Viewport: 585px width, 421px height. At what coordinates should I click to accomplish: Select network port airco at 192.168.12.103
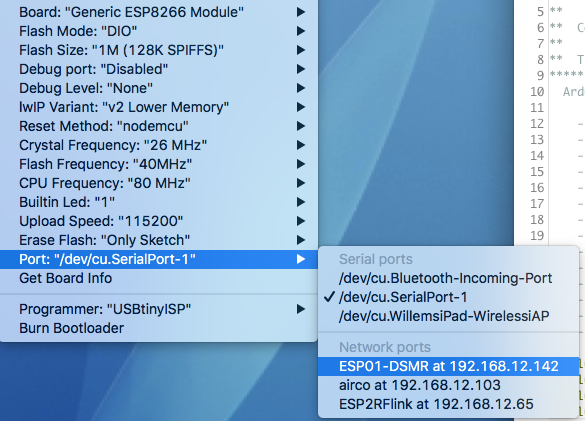pyautogui.click(x=448, y=386)
